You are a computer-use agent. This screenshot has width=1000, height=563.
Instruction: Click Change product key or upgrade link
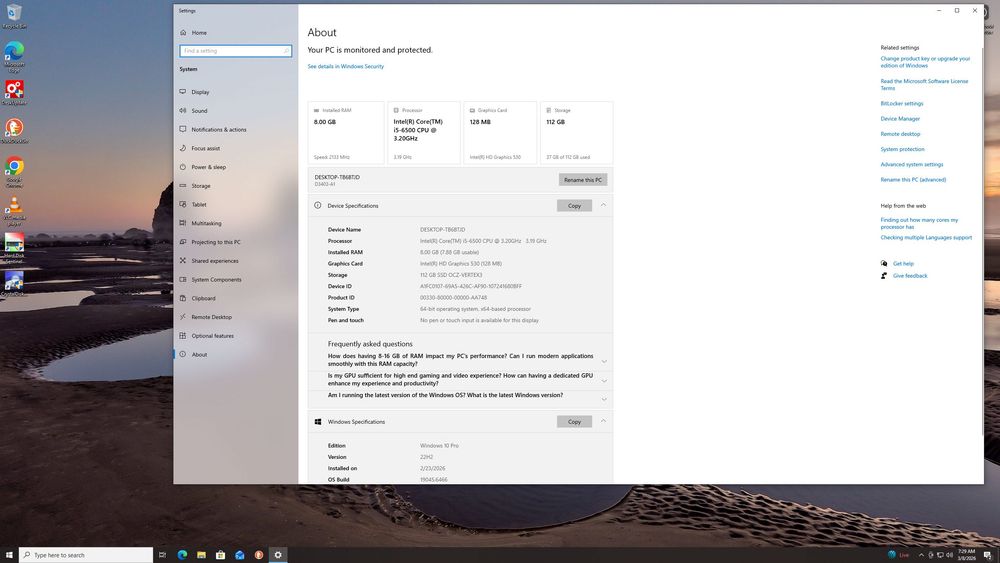click(925, 62)
